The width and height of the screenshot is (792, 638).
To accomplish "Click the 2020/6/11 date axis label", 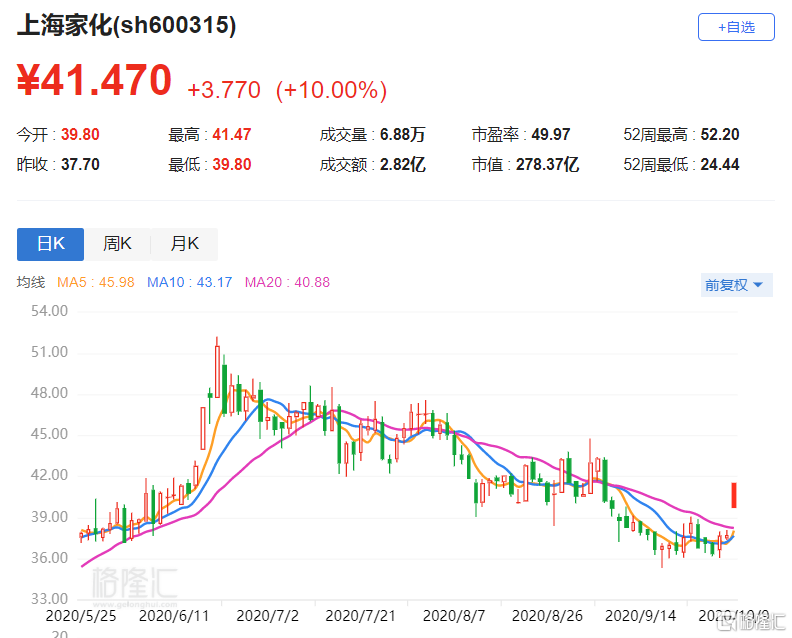I will [x=174, y=616].
